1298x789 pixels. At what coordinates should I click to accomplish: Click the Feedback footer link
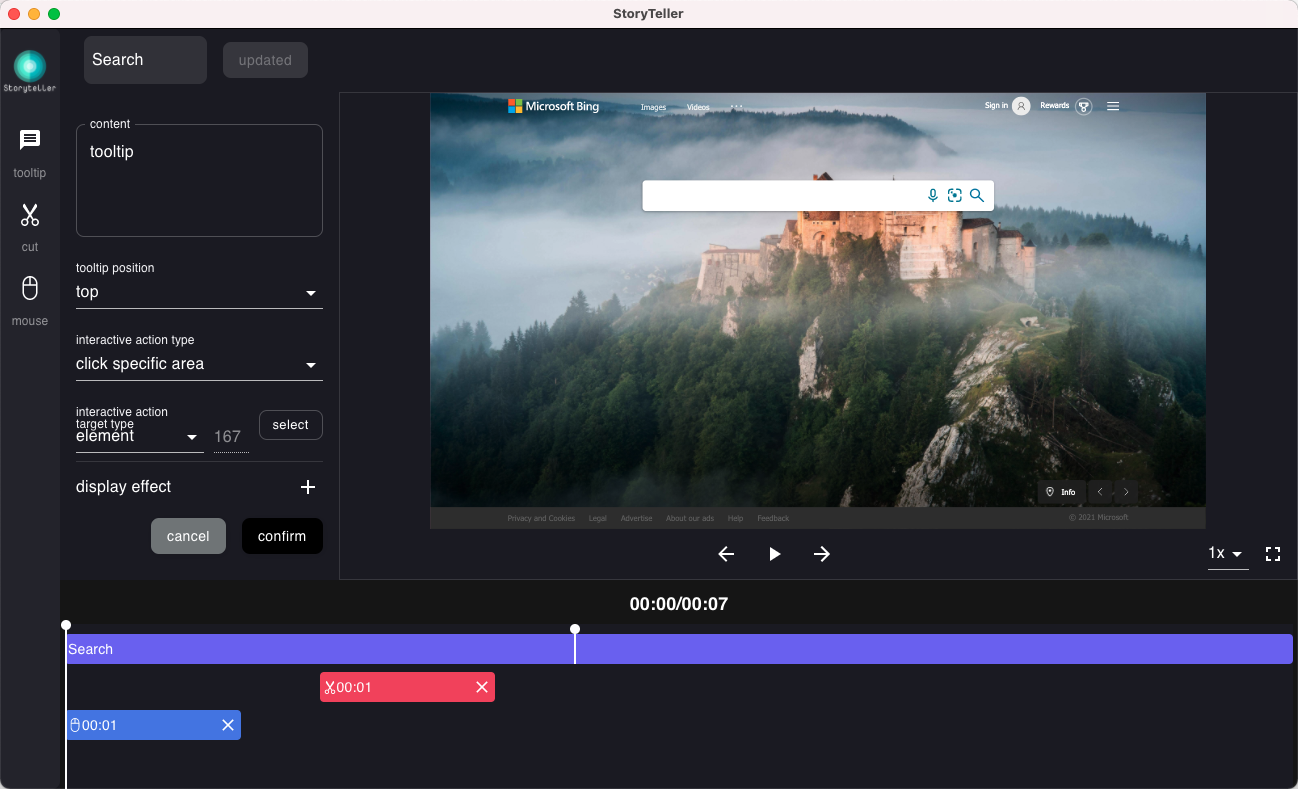pyautogui.click(x=773, y=518)
